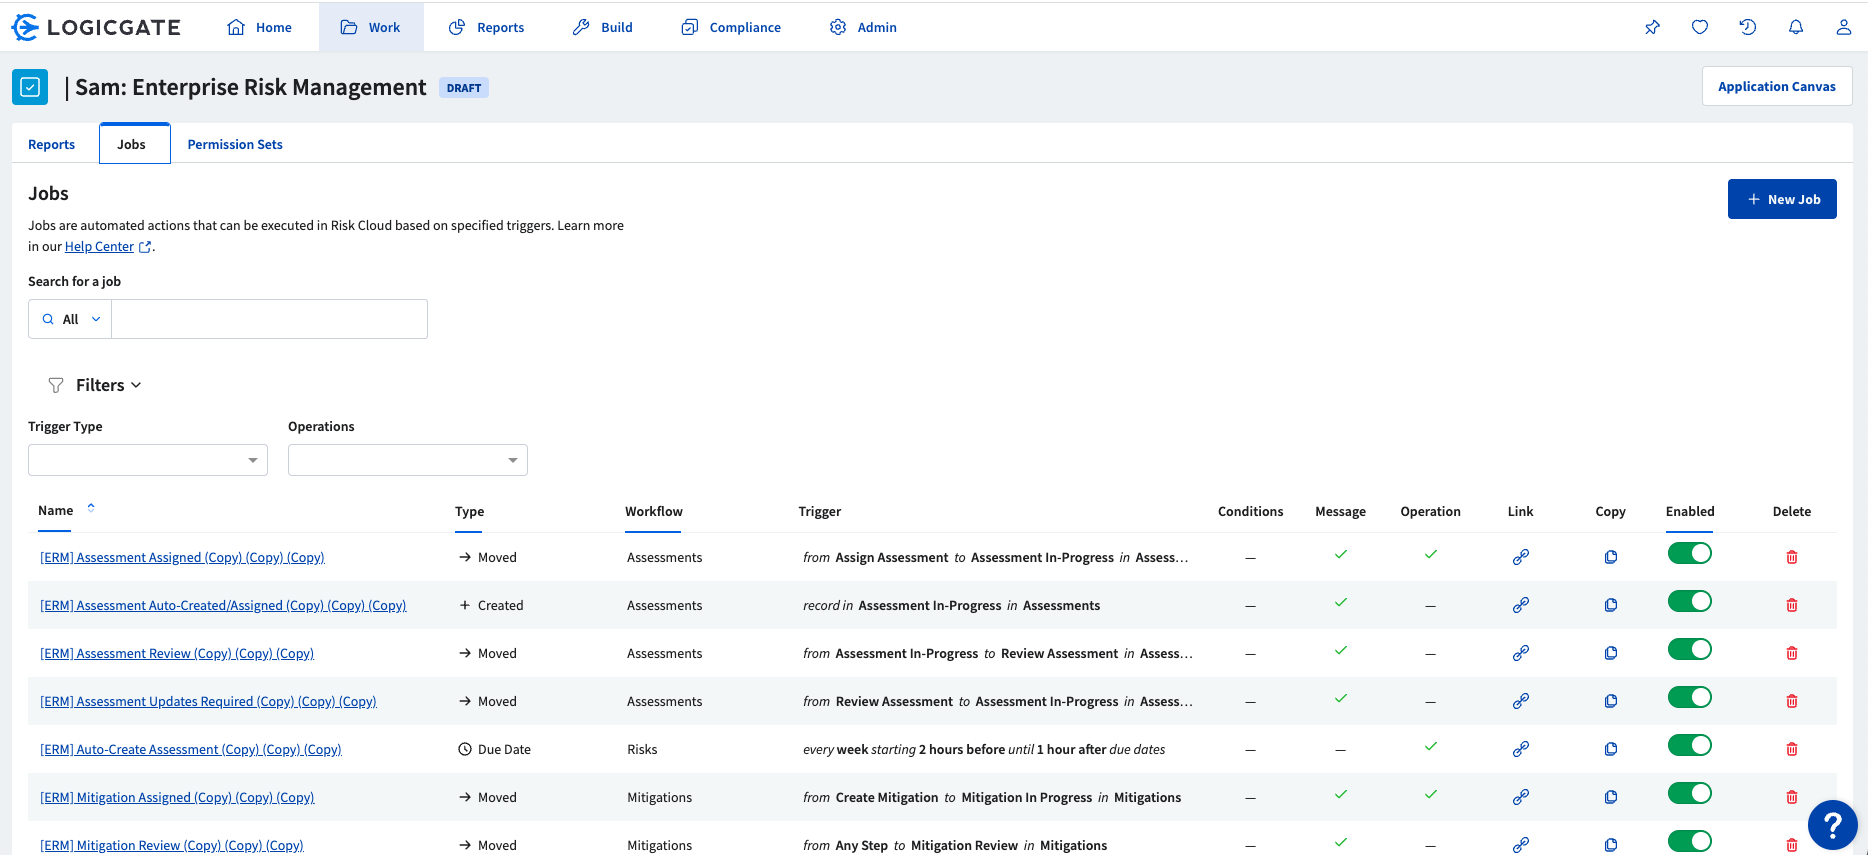Disable the Mitigation Review job toggle
The height and width of the screenshot is (855, 1868).
point(1690,841)
